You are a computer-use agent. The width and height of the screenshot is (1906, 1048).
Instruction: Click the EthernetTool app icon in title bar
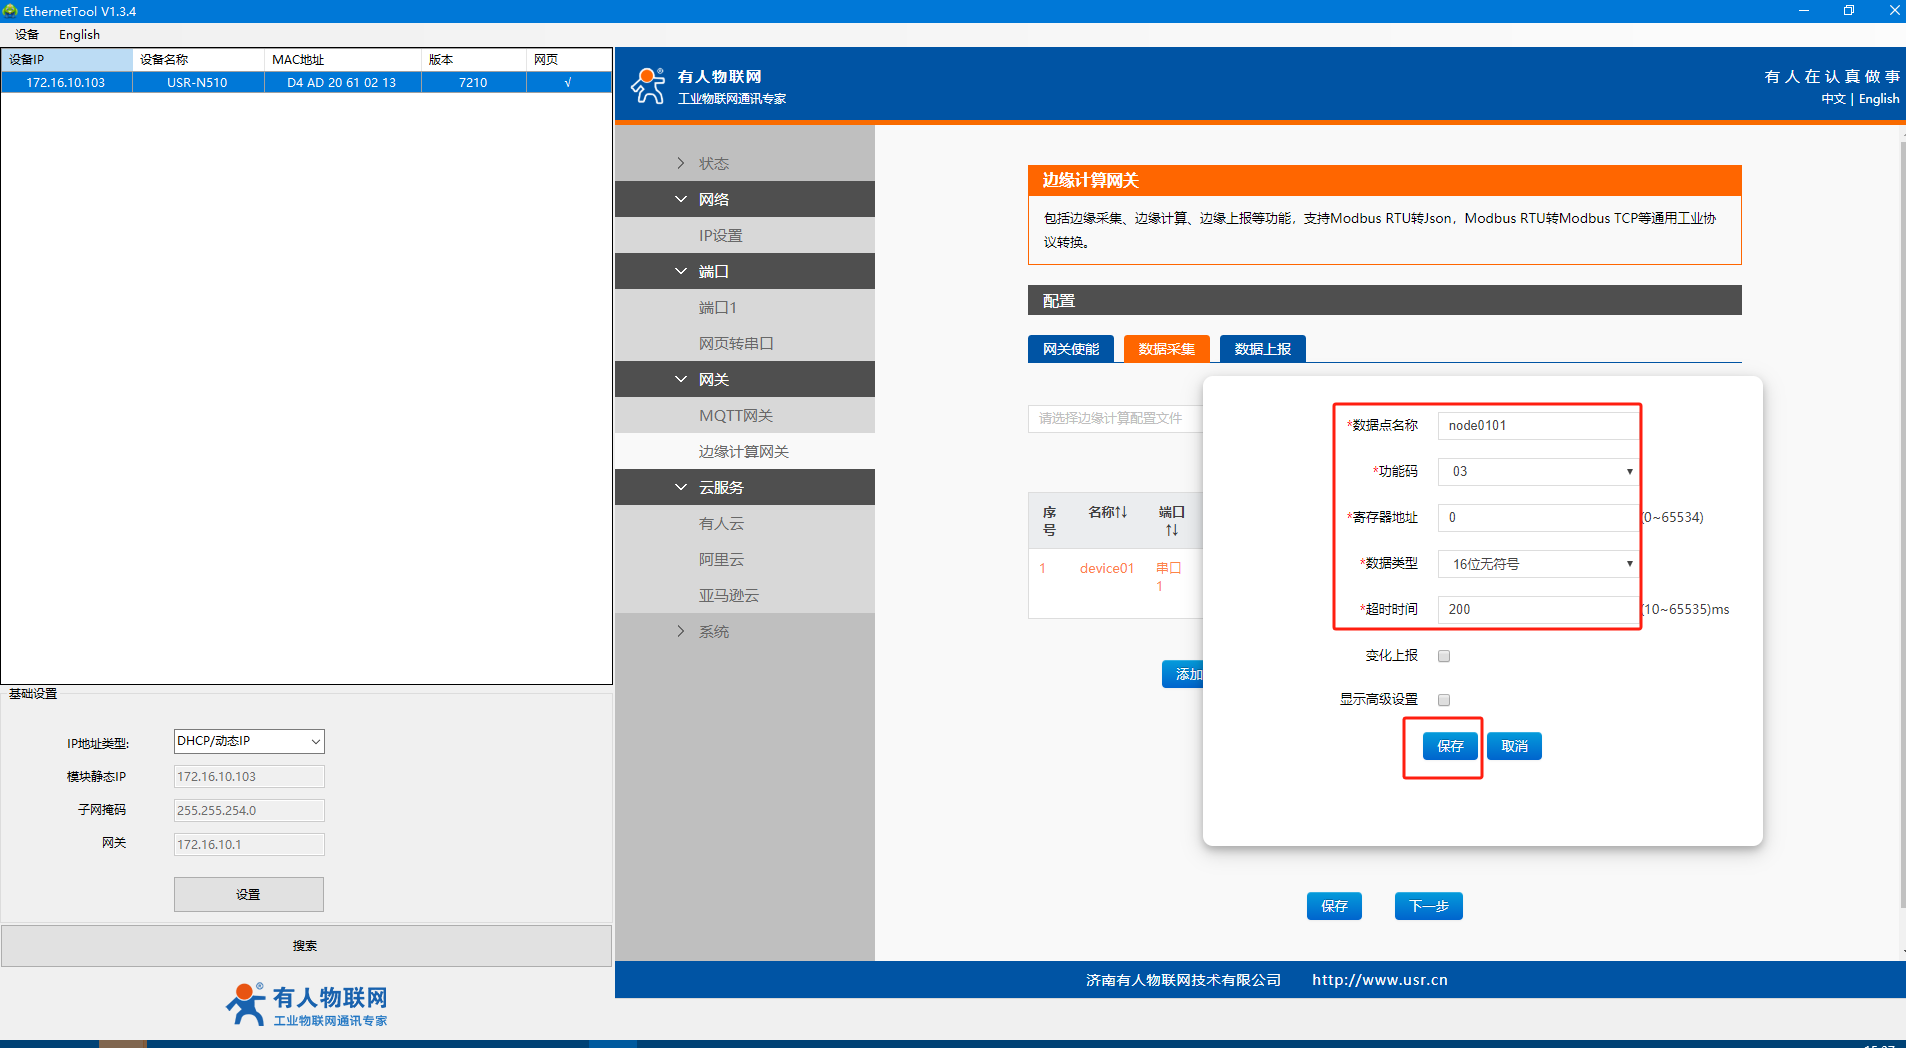(10, 11)
